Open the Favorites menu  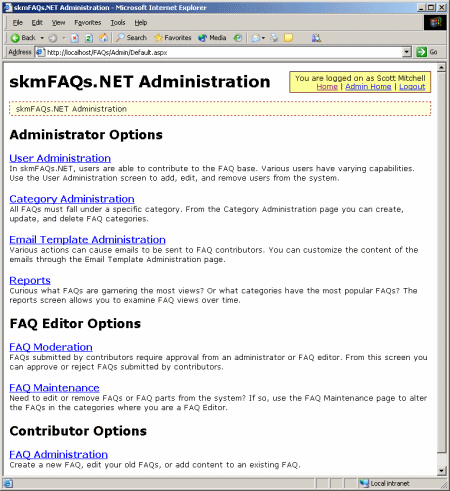[88, 23]
